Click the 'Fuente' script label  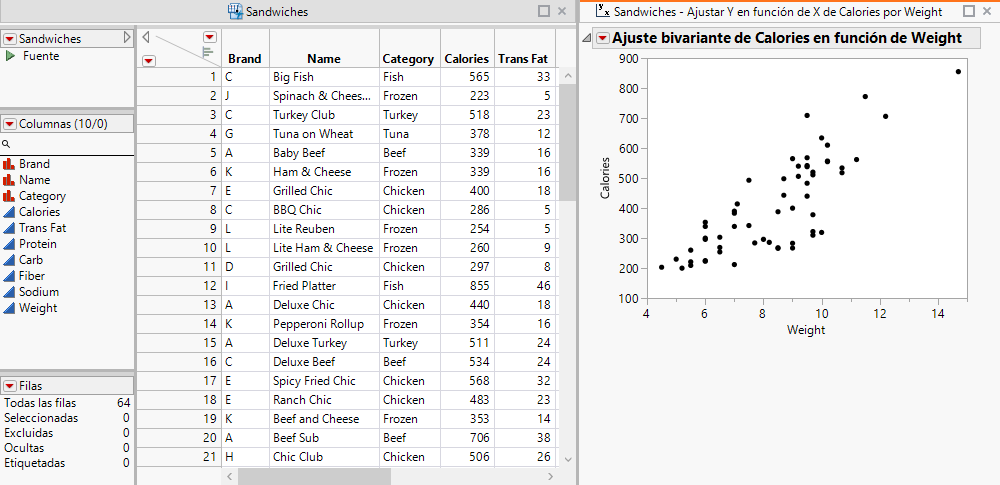(x=41, y=56)
